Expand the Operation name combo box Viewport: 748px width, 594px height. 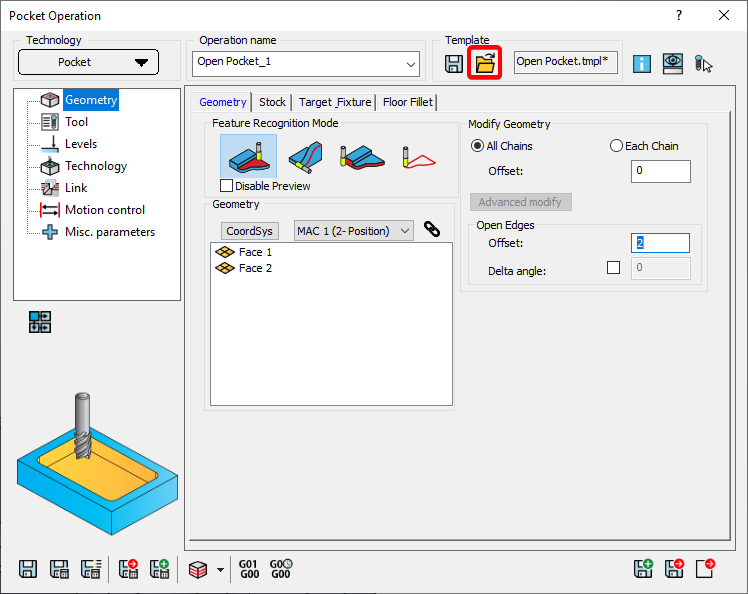coord(411,64)
